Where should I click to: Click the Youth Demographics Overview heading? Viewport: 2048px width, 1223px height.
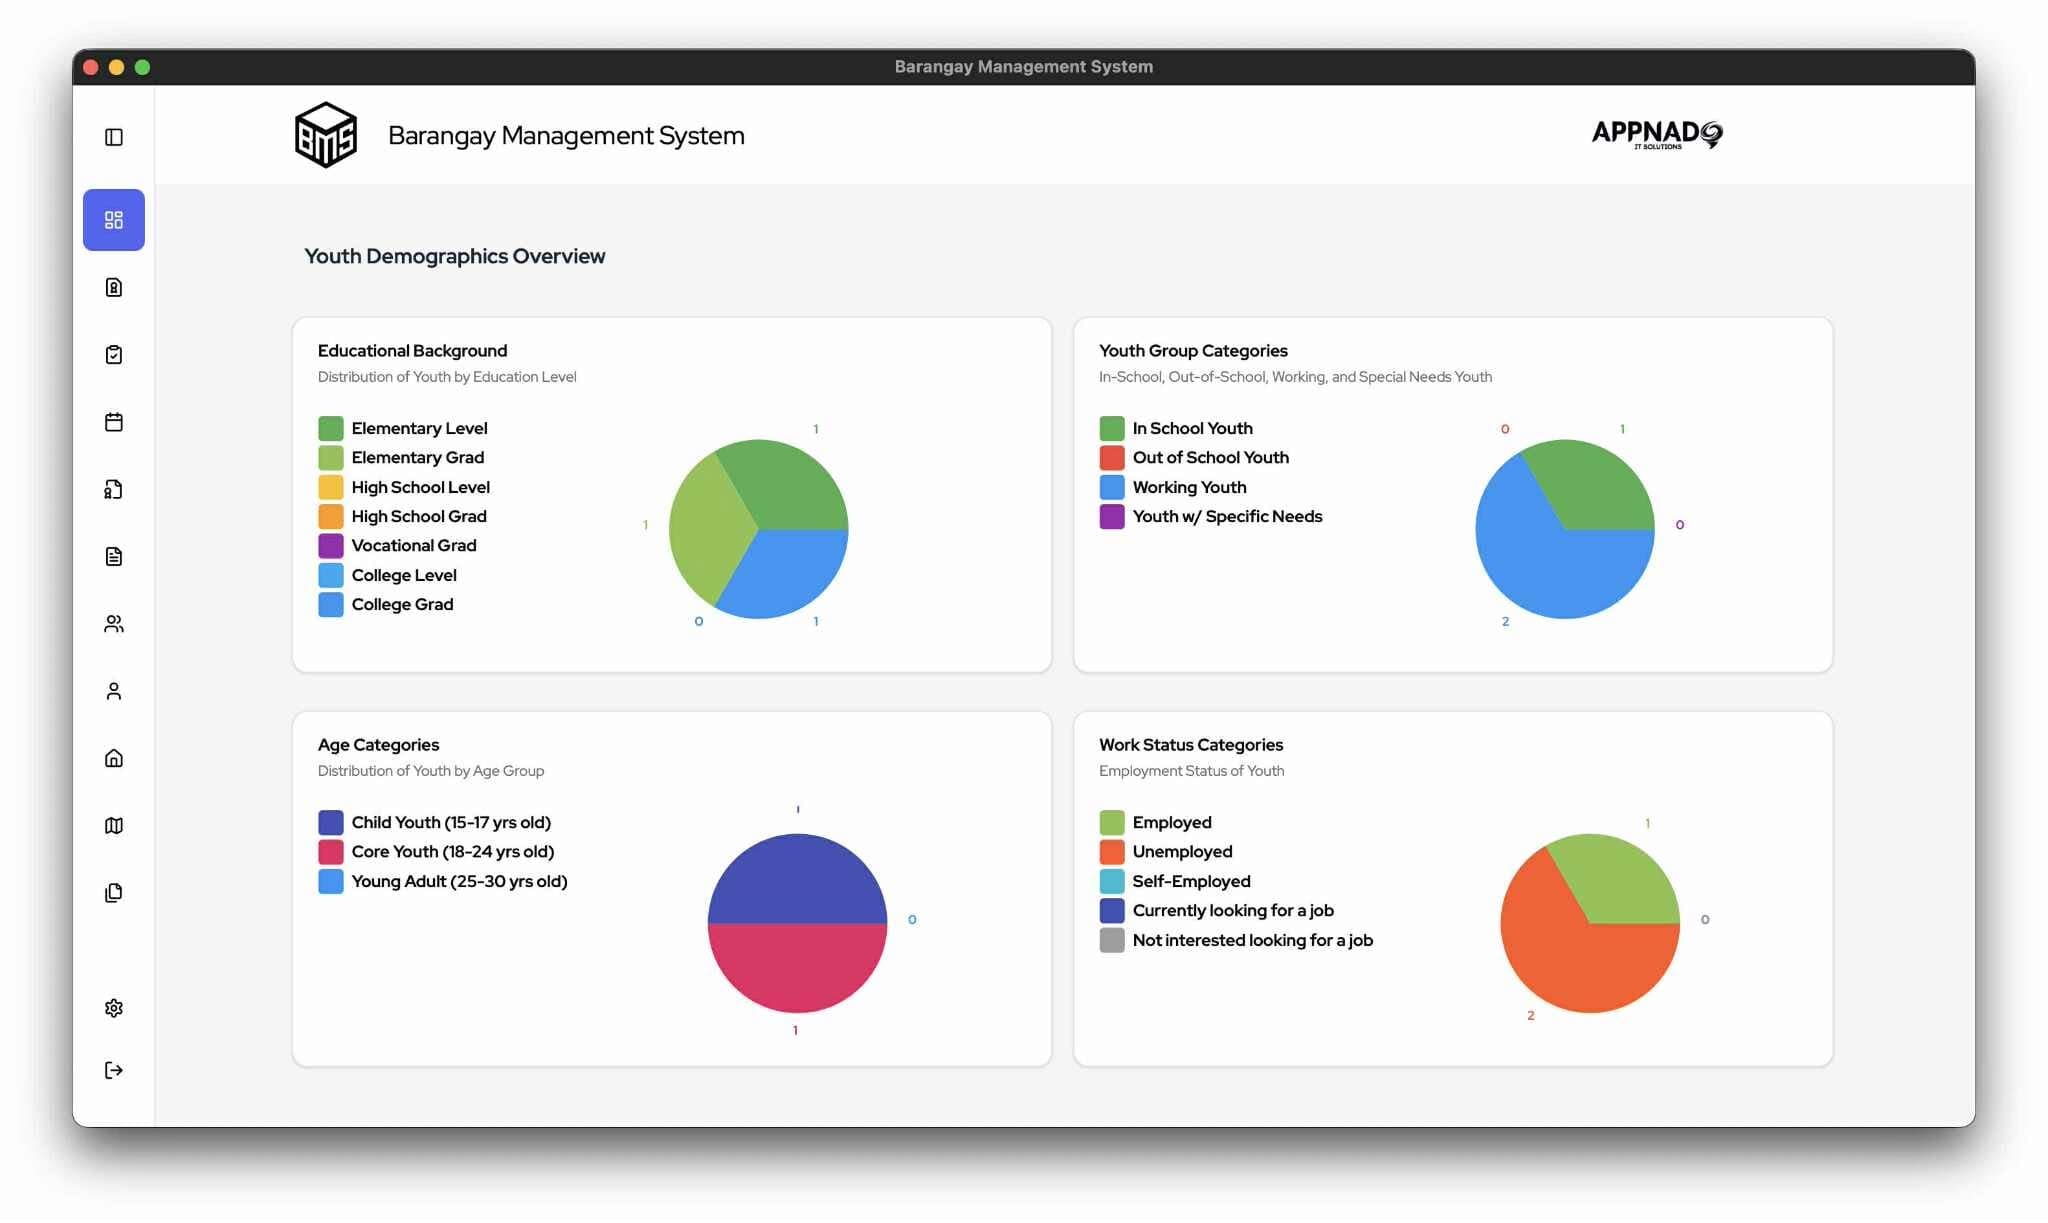coord(454,257)
